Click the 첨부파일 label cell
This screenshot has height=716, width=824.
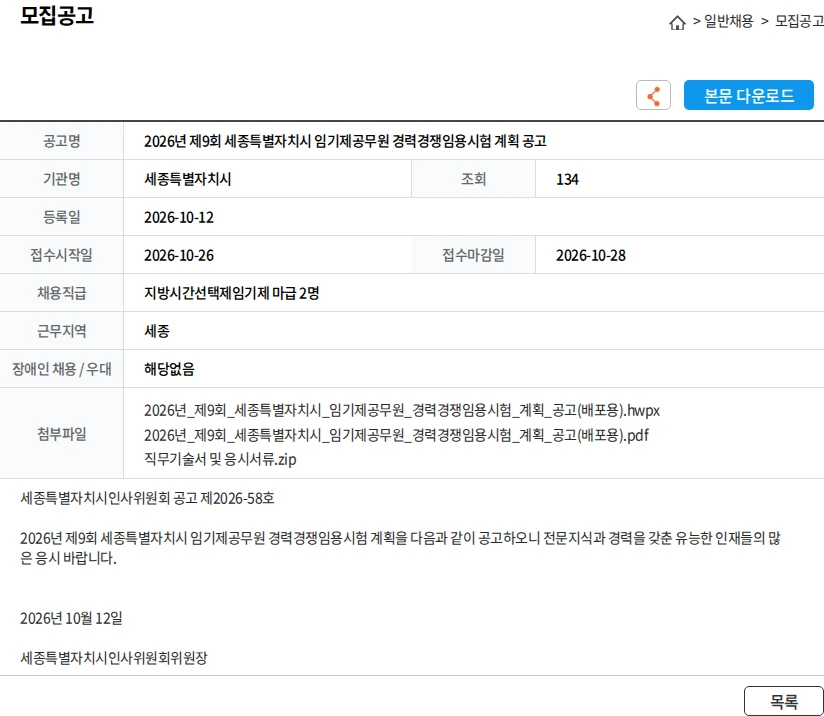pyautogui.click(x=61, y=434)
